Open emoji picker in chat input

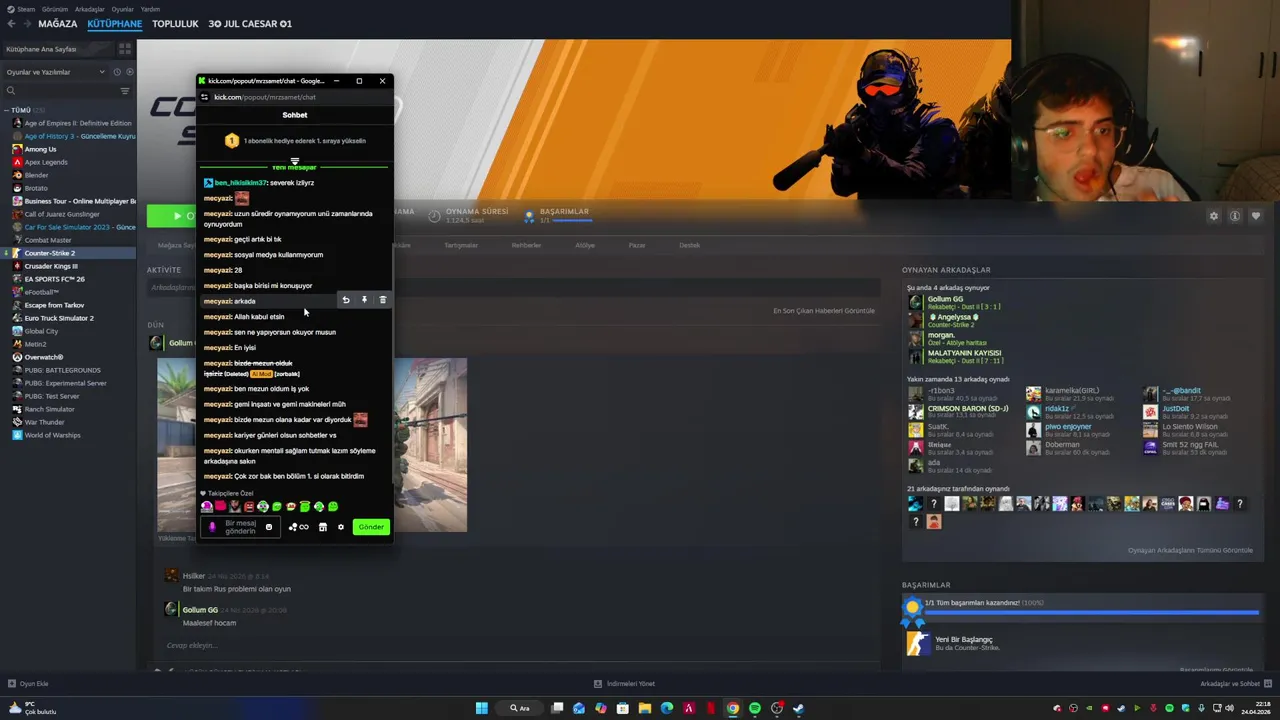point(268,527)
